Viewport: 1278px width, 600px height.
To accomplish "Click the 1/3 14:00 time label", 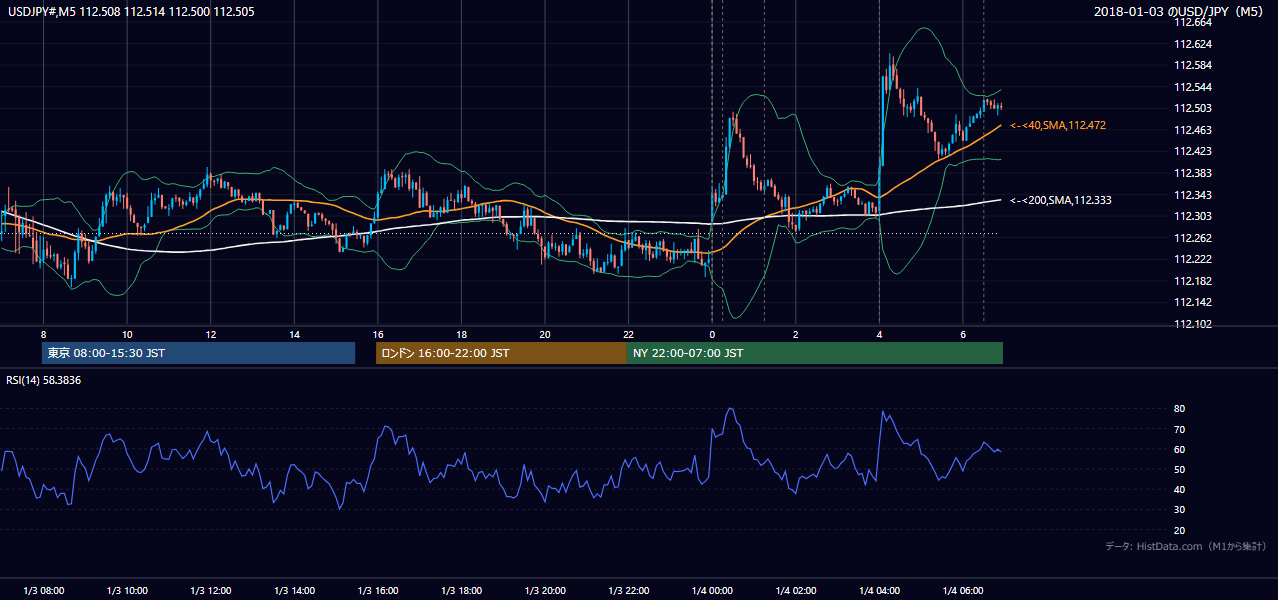I will (x=294, y=591).
